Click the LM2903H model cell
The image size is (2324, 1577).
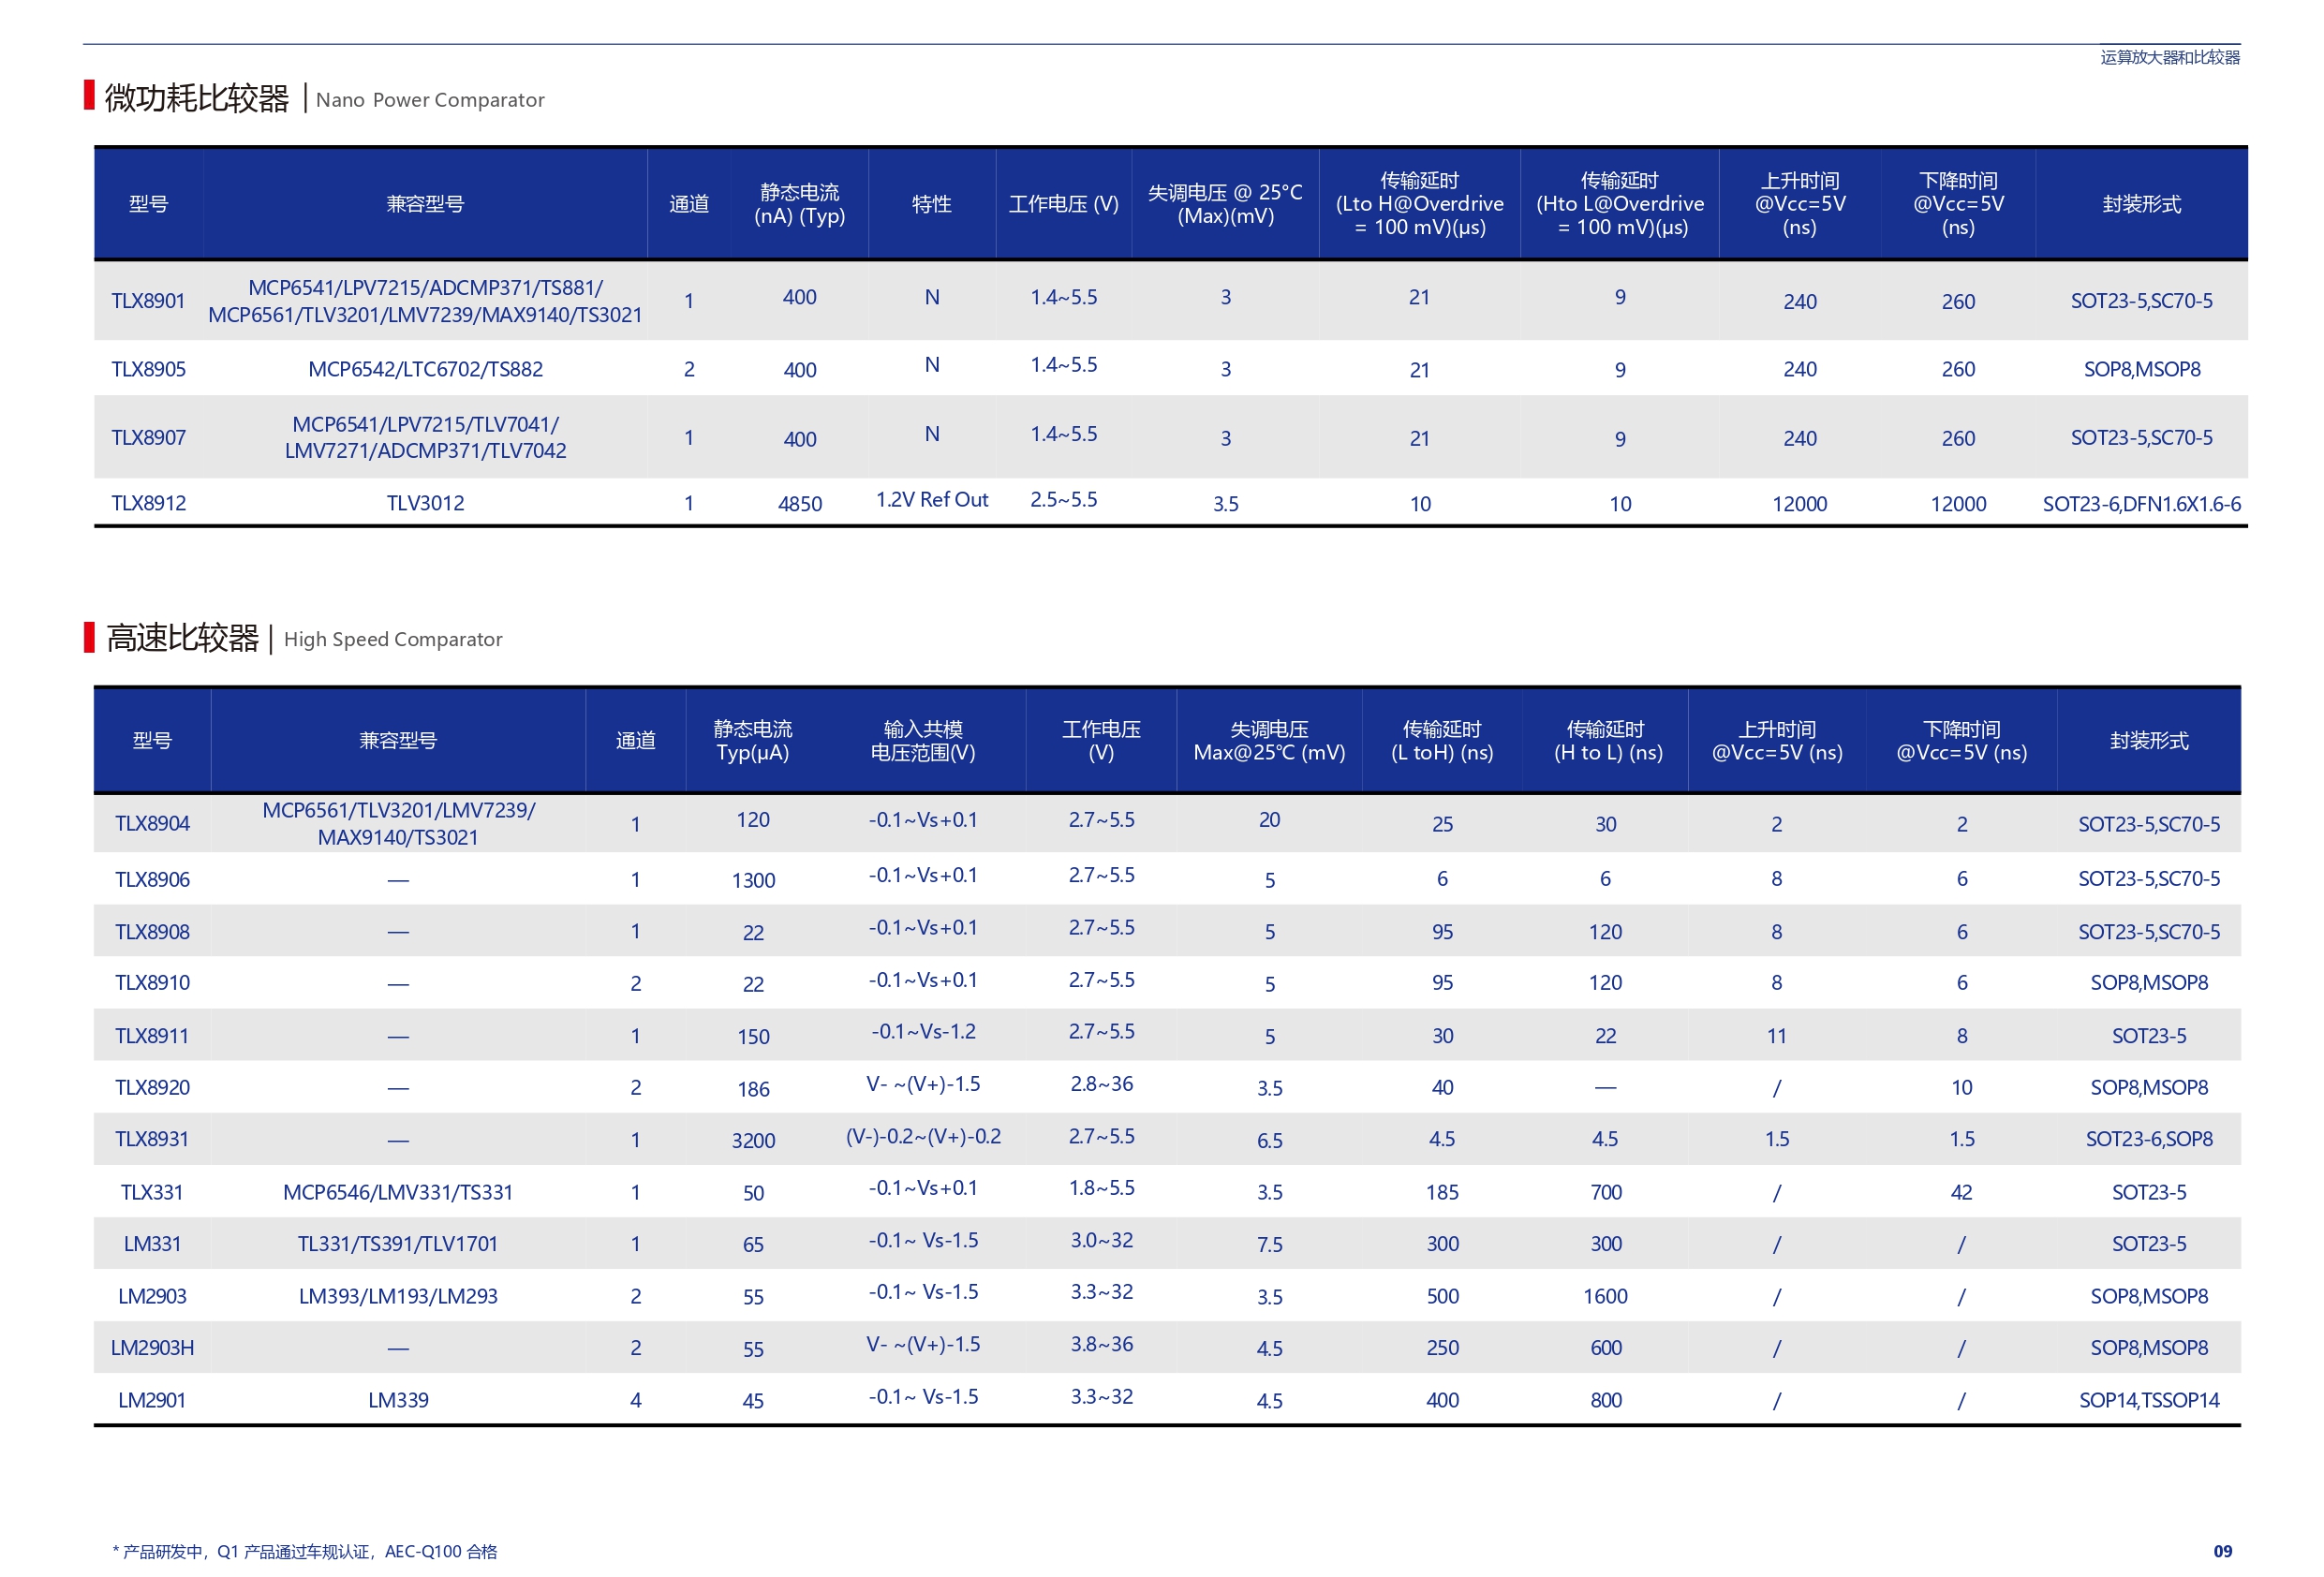click(152, 1348)
